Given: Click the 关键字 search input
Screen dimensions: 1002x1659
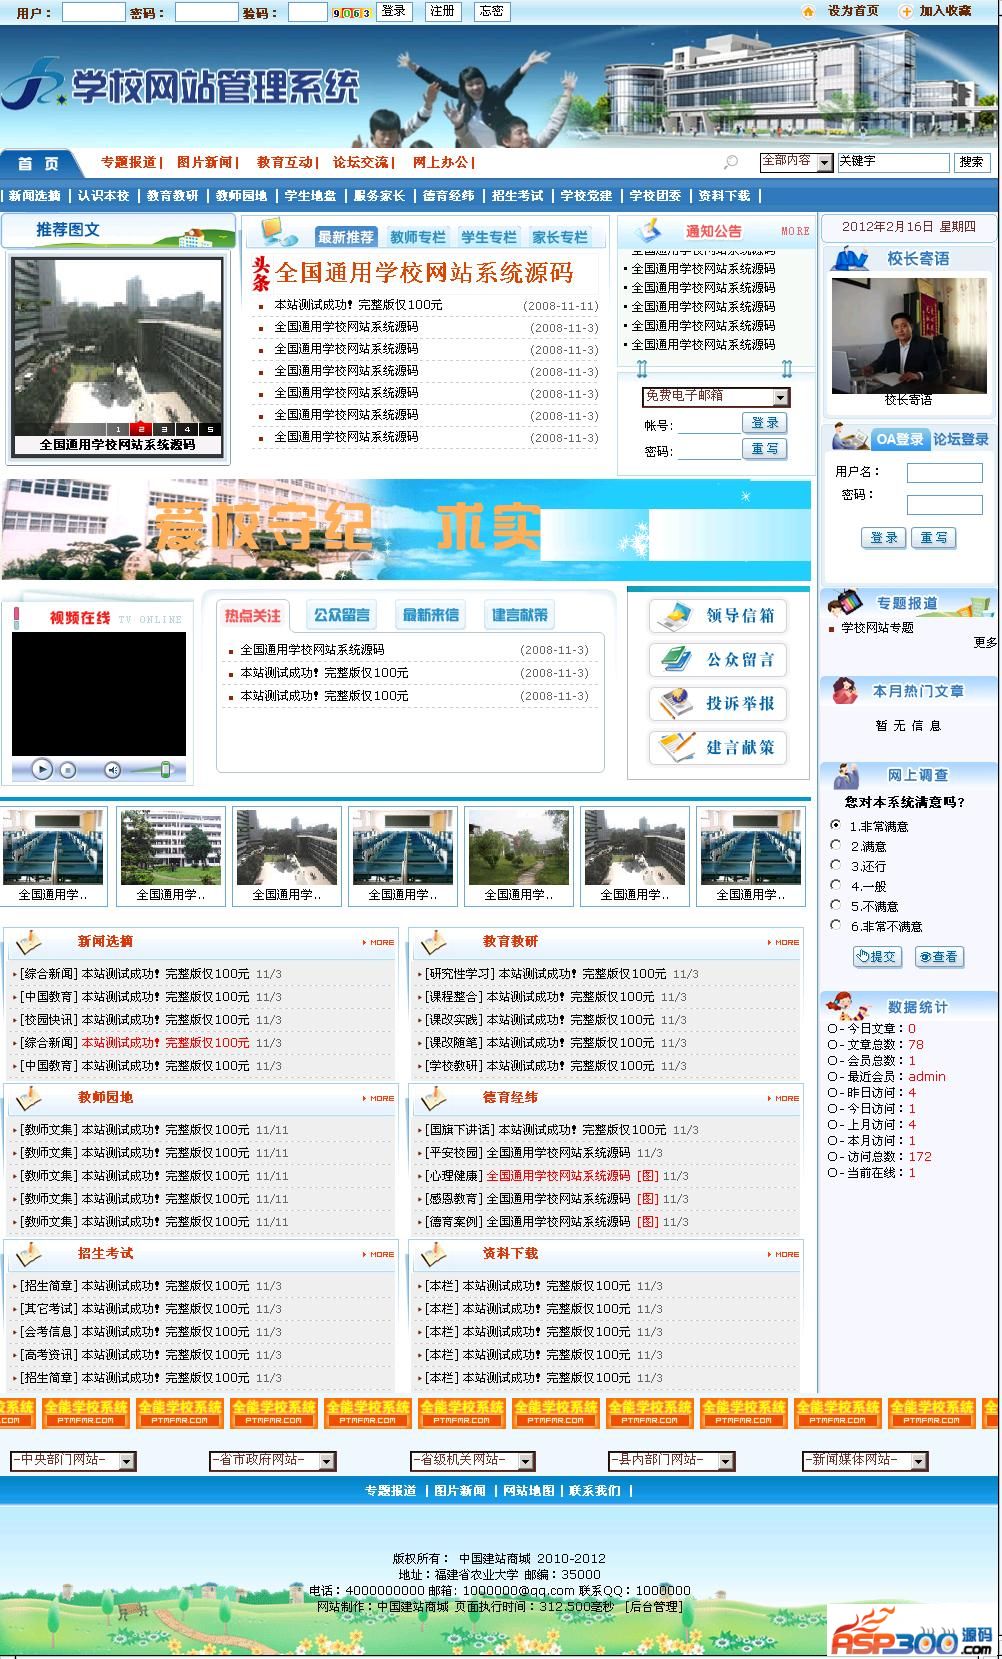Looking at the screenshot, I should pos(893,162).
